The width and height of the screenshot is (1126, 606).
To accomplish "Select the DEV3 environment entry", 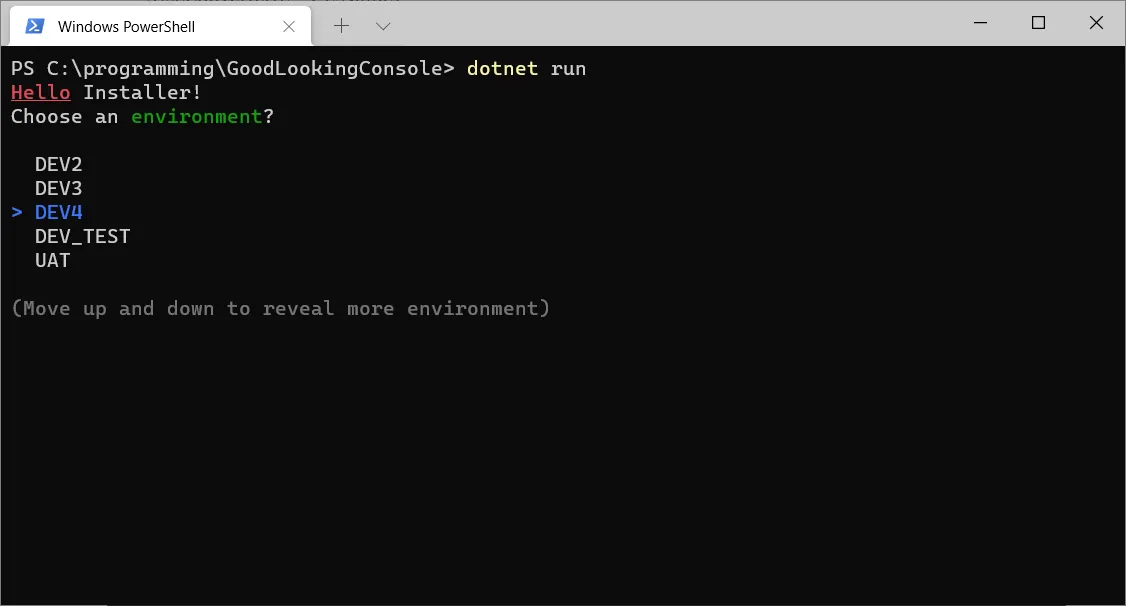I will pos(58,188).
